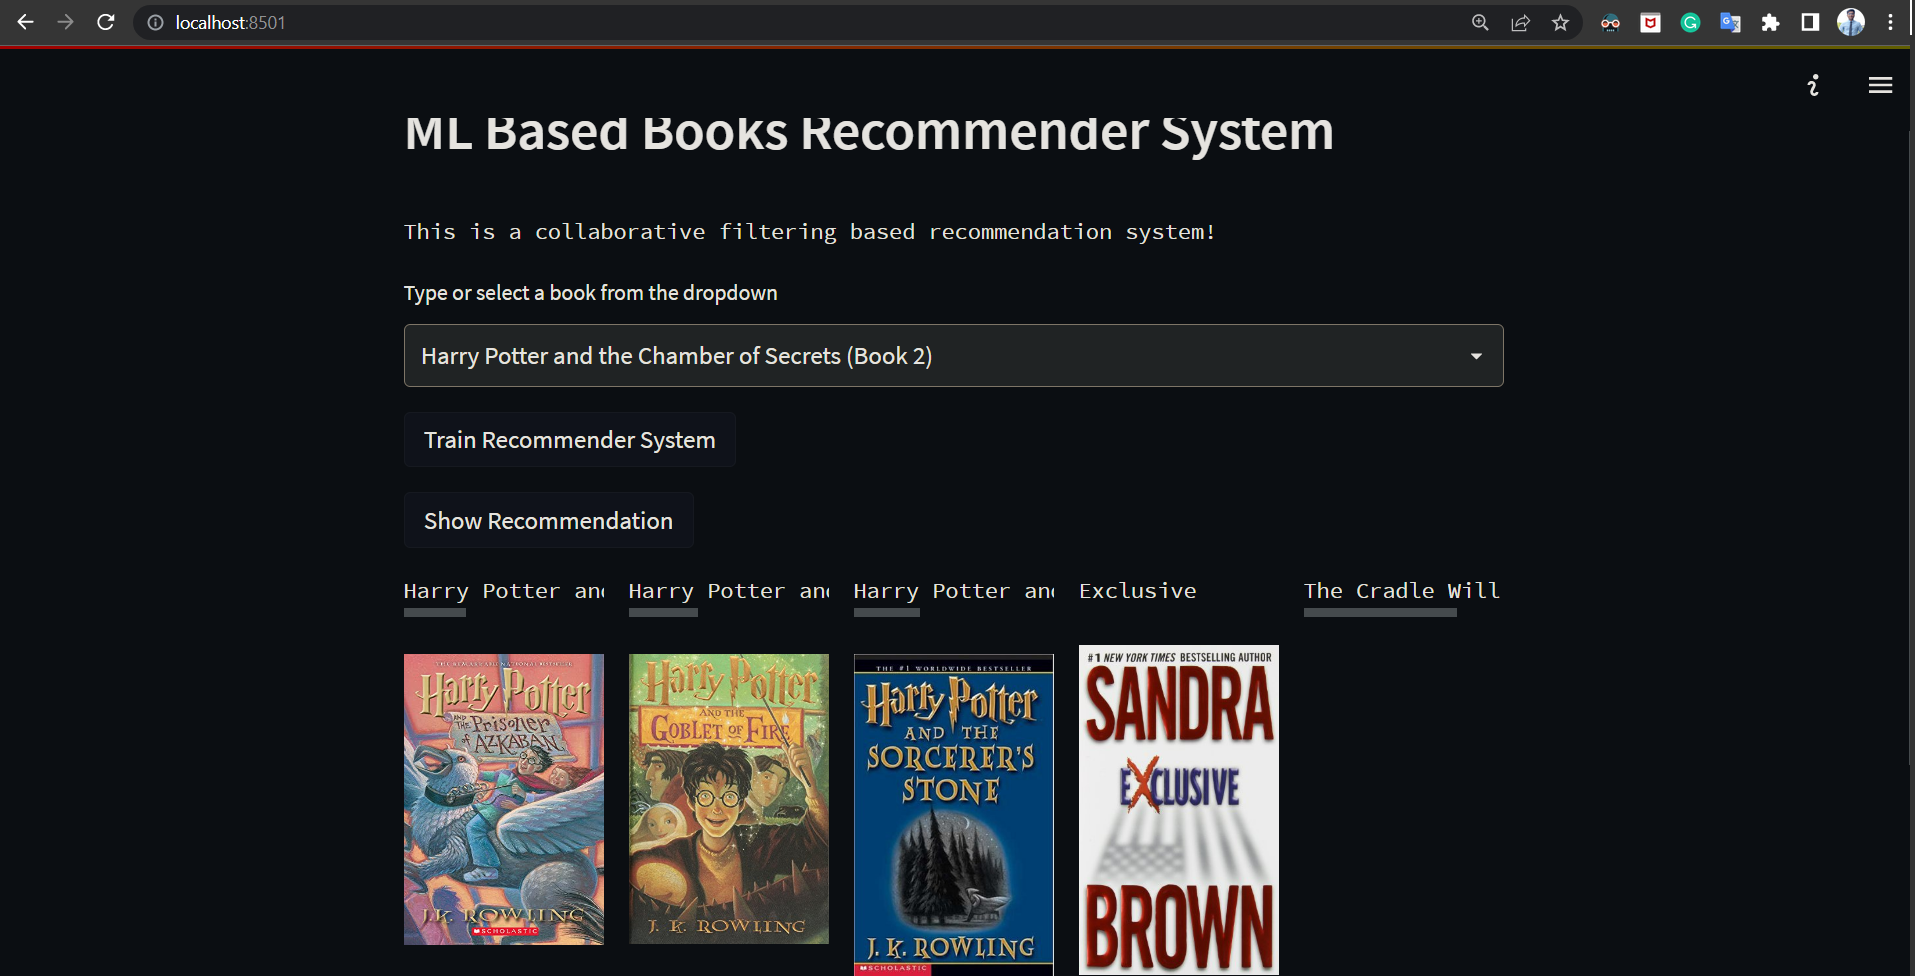The height and width of the screenshot is (976, 1915).
Task: Reload the localhost page
Action: point(106,22)
